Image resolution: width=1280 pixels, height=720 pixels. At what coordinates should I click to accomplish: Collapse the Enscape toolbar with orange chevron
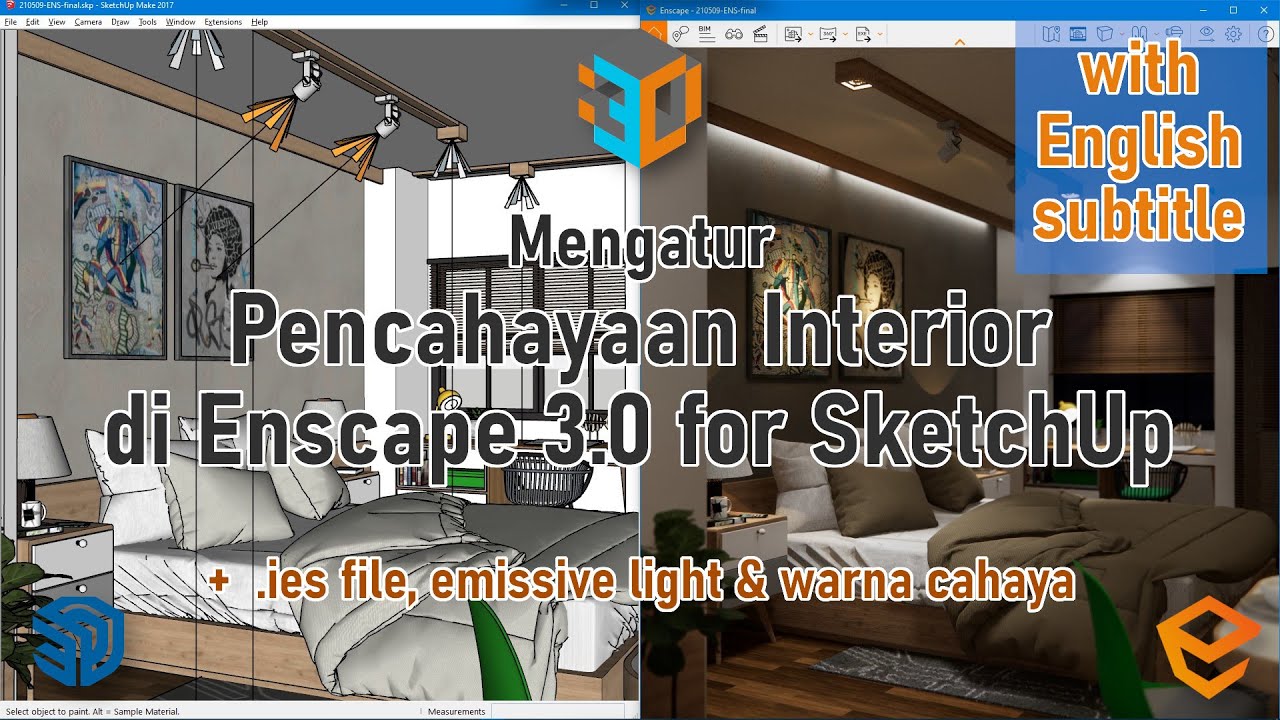[960, 43]
